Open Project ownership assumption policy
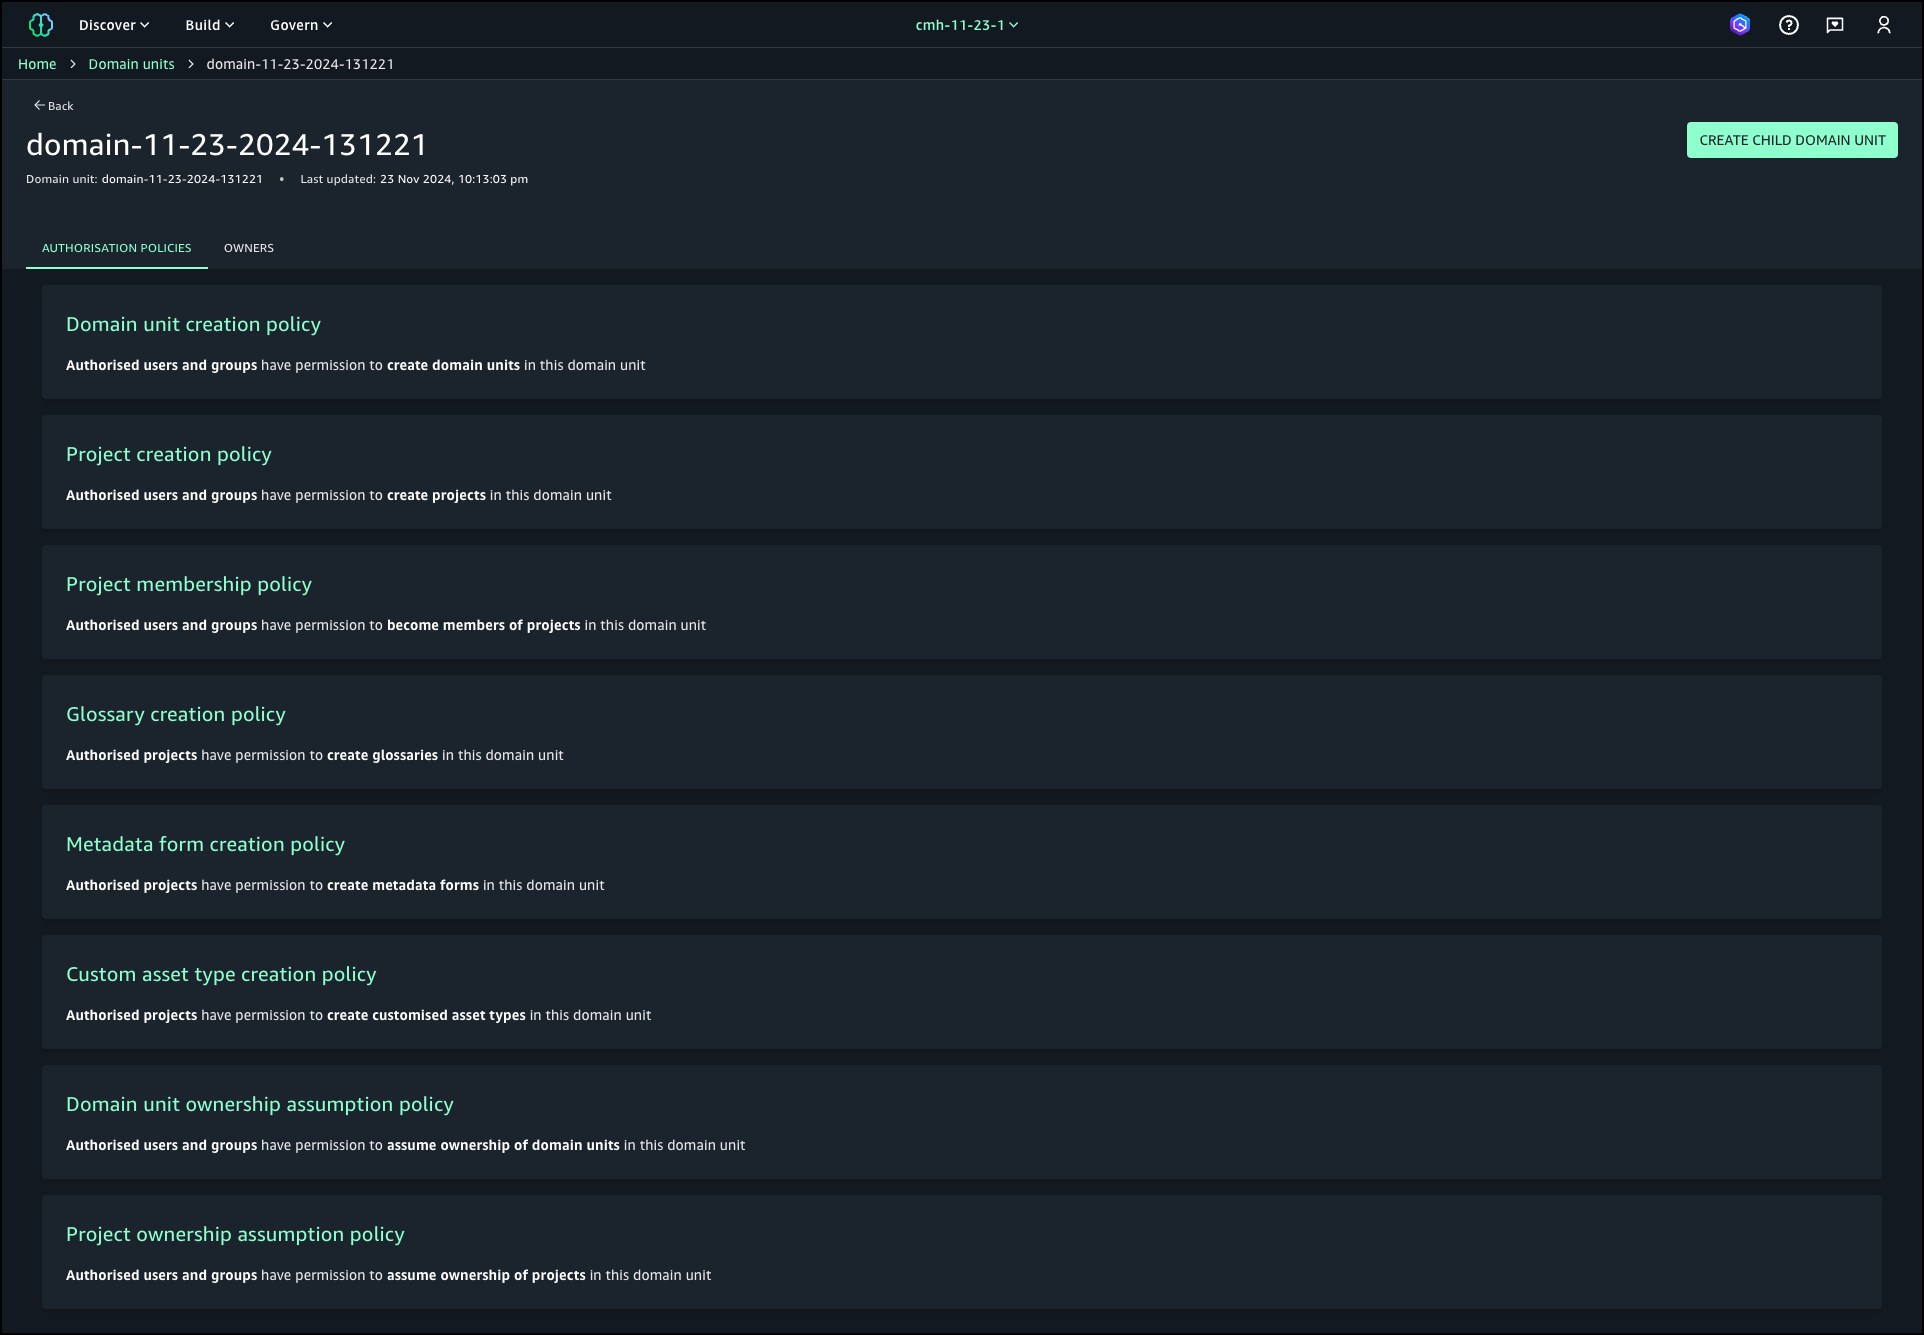1924x1335 pixels. tap(235, 1234)
